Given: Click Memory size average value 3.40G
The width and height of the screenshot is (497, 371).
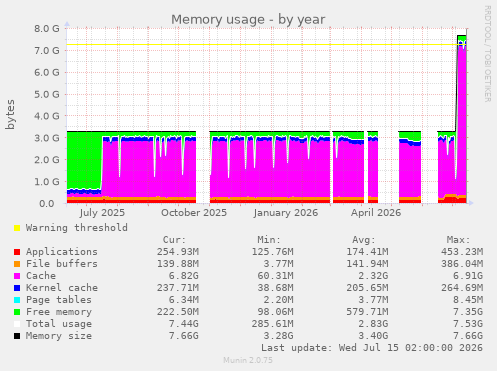Looking at the screenshot, I should pos(373,336).
